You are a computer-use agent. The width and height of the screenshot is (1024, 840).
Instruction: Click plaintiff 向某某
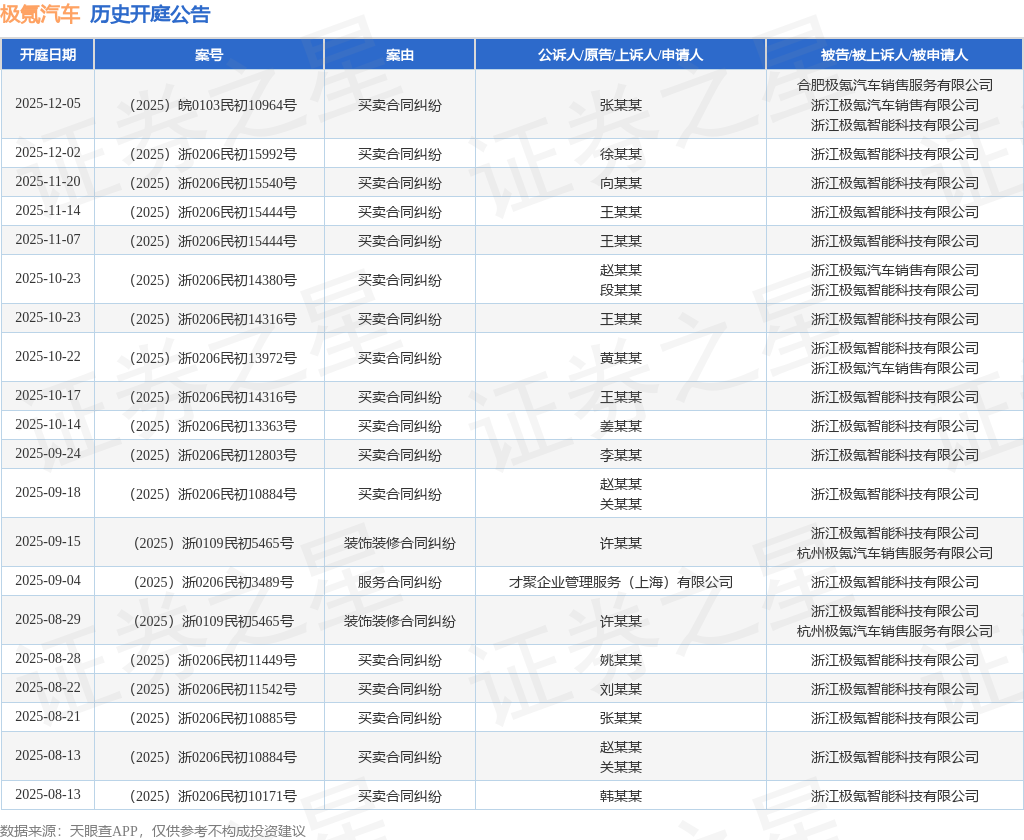pyautogui.click(x=620, y=184)
